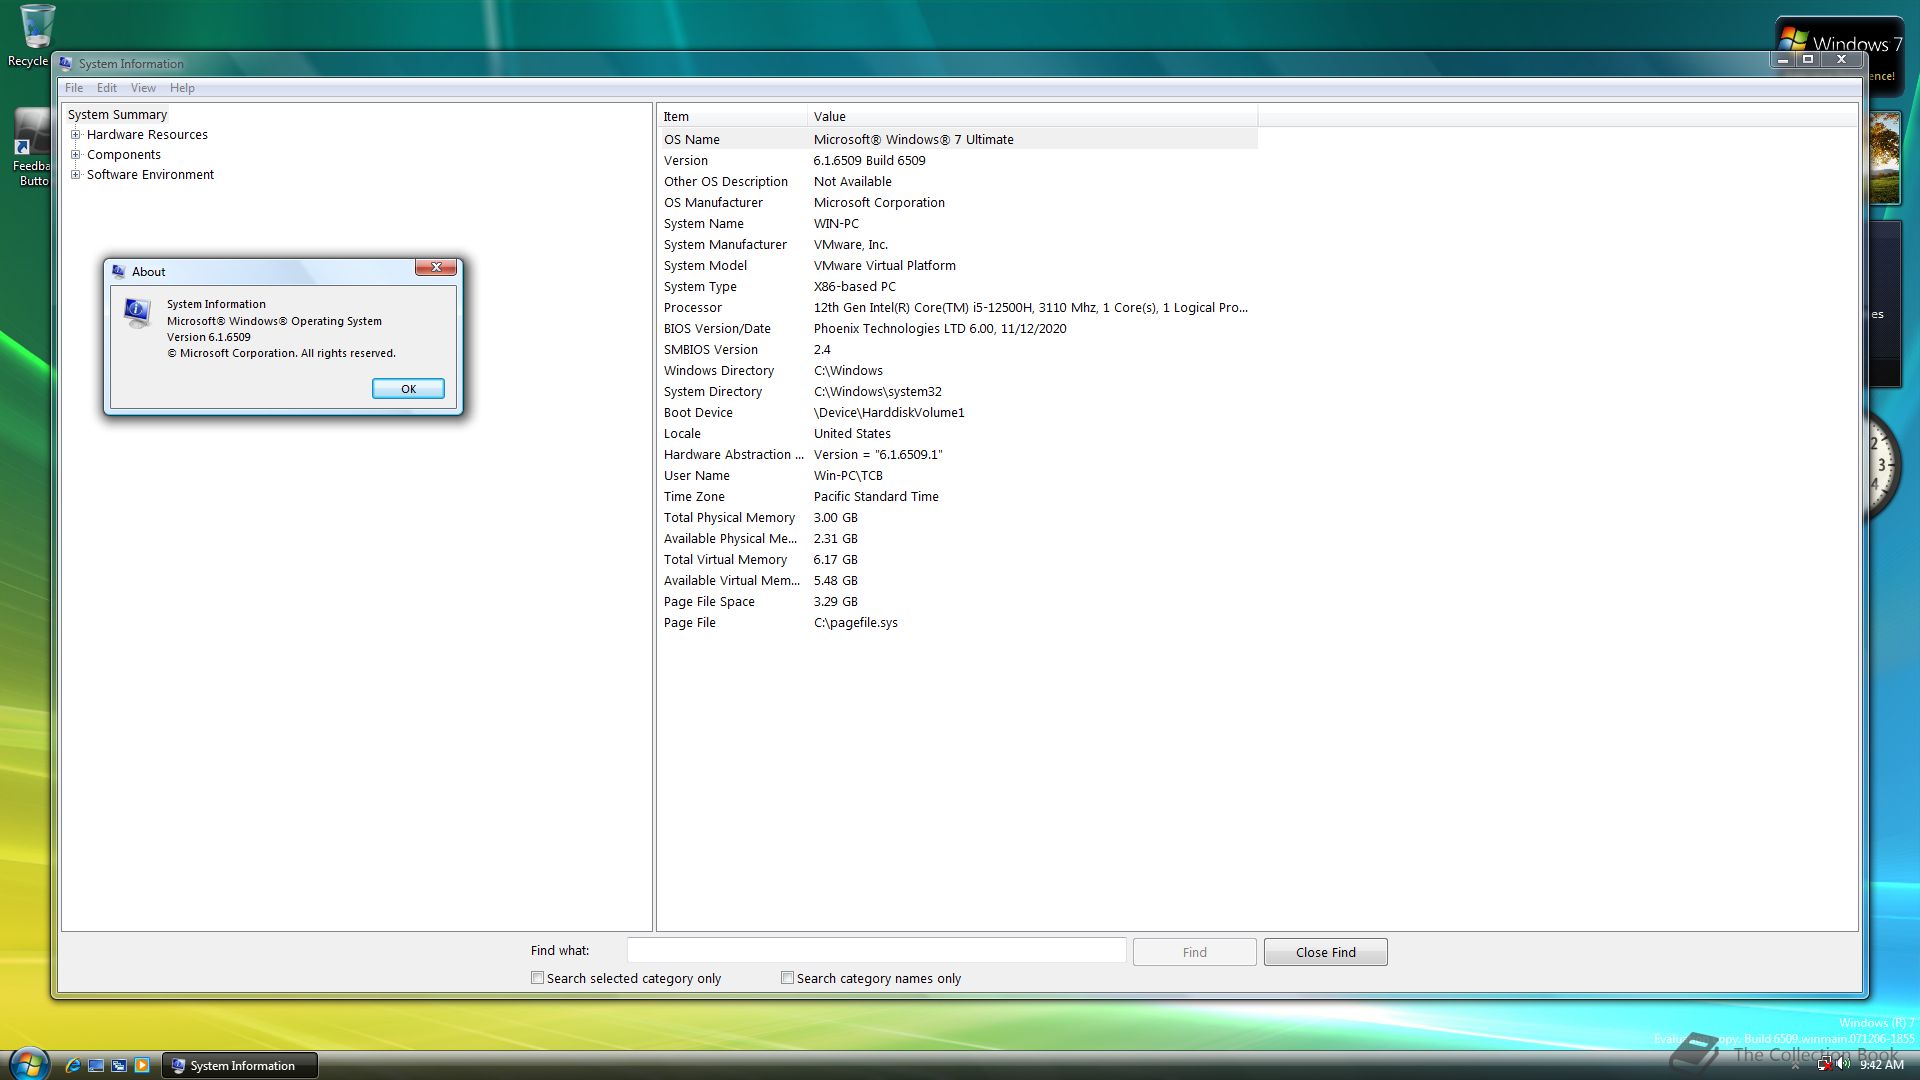
Task: Close the About dialog with X
Action: (x=436, y=267)
